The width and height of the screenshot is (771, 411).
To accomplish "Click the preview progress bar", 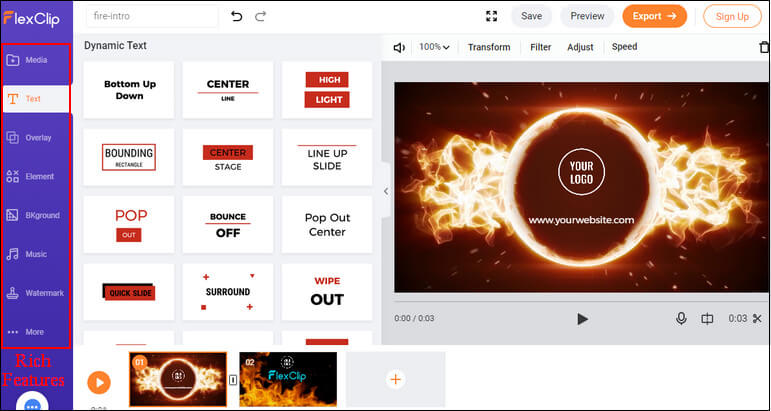I will (582, 300).
